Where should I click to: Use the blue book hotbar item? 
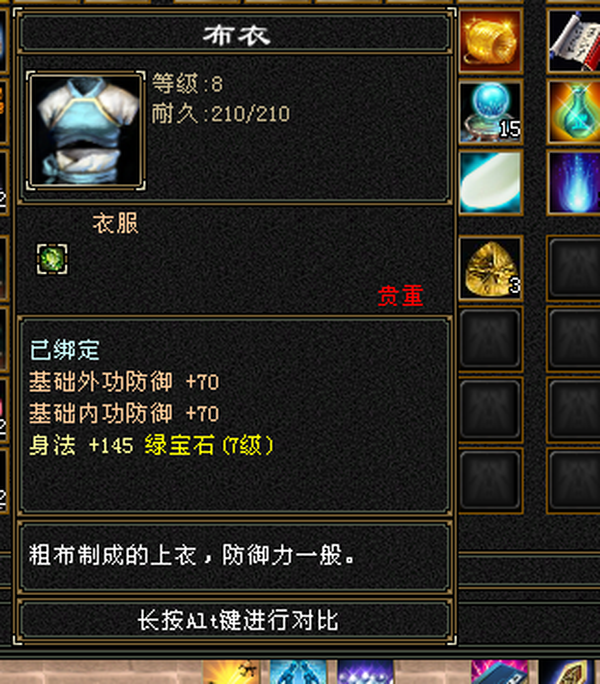click(500, 672)
